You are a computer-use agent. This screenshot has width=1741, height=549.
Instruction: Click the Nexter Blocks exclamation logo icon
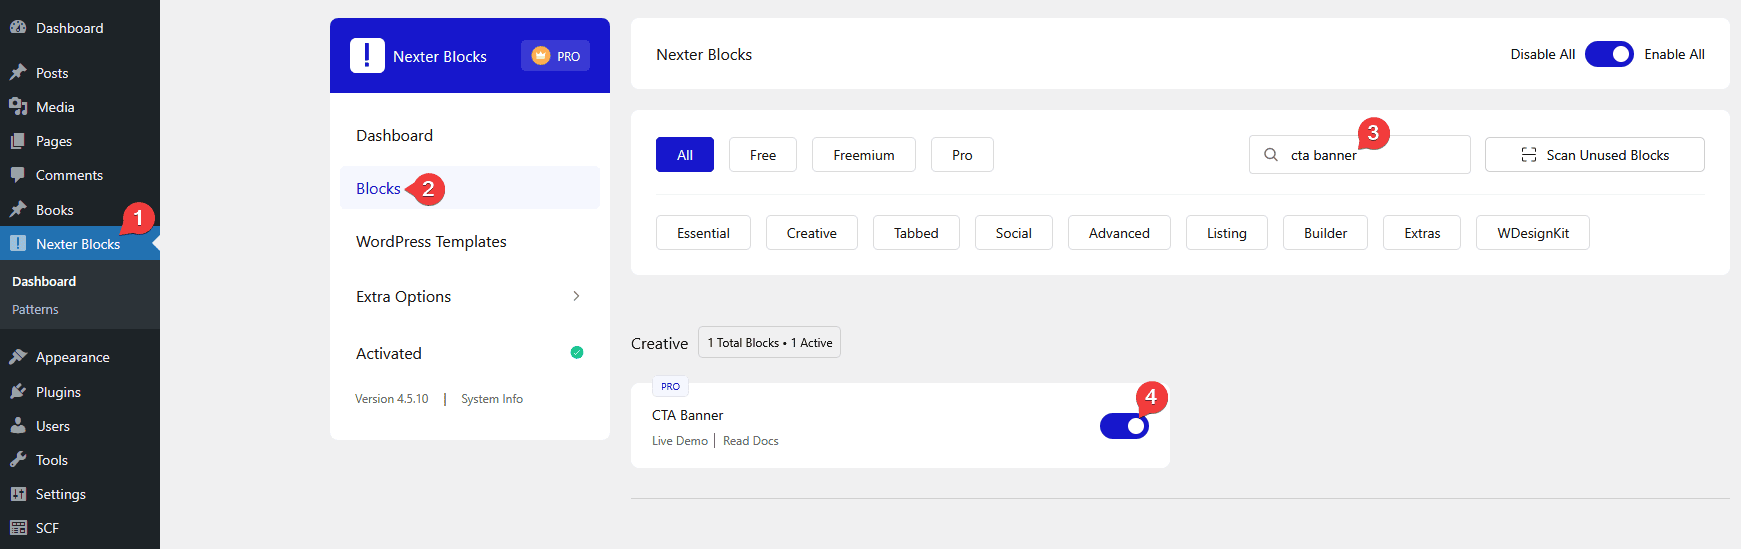pos(367,56)
